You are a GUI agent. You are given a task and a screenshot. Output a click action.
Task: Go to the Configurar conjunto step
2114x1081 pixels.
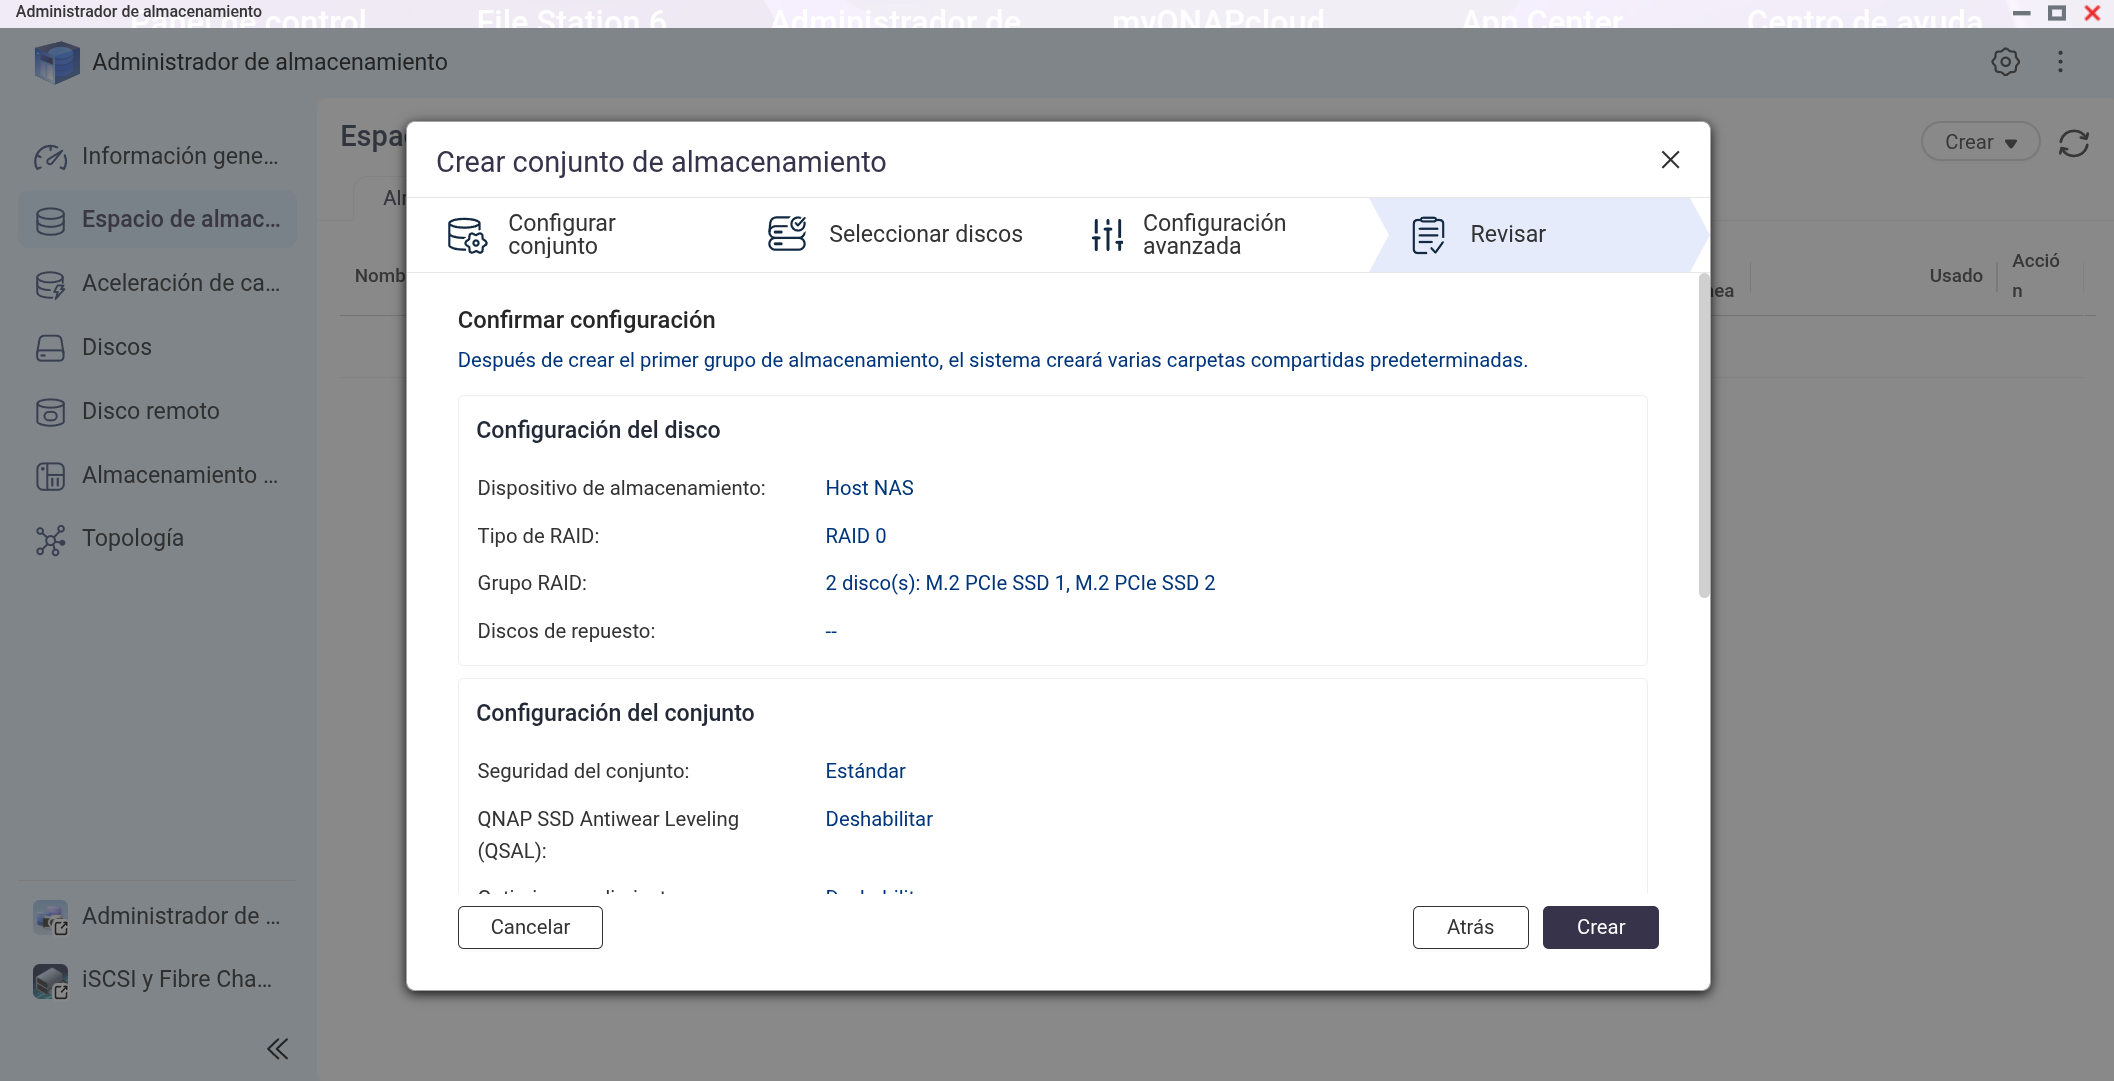[x=560, y=235]
